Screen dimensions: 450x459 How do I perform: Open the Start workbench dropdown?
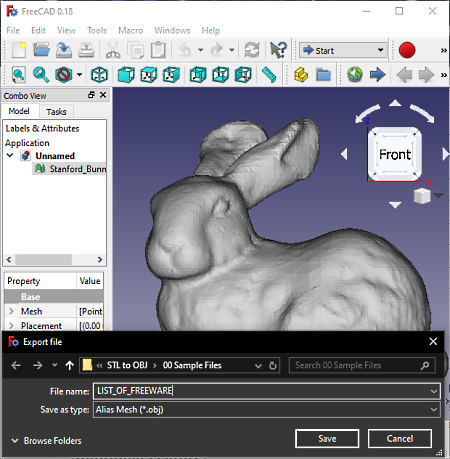(344, 50)
